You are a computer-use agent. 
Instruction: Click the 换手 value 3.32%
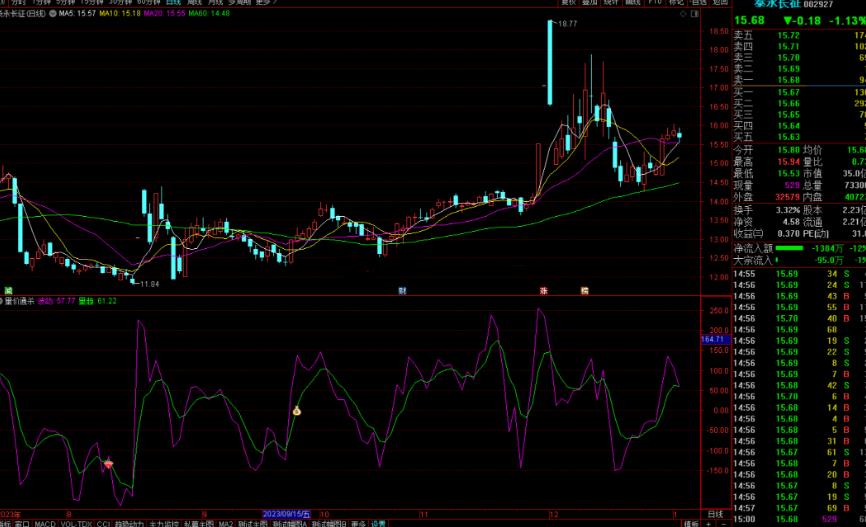click(x=787, y=210)
